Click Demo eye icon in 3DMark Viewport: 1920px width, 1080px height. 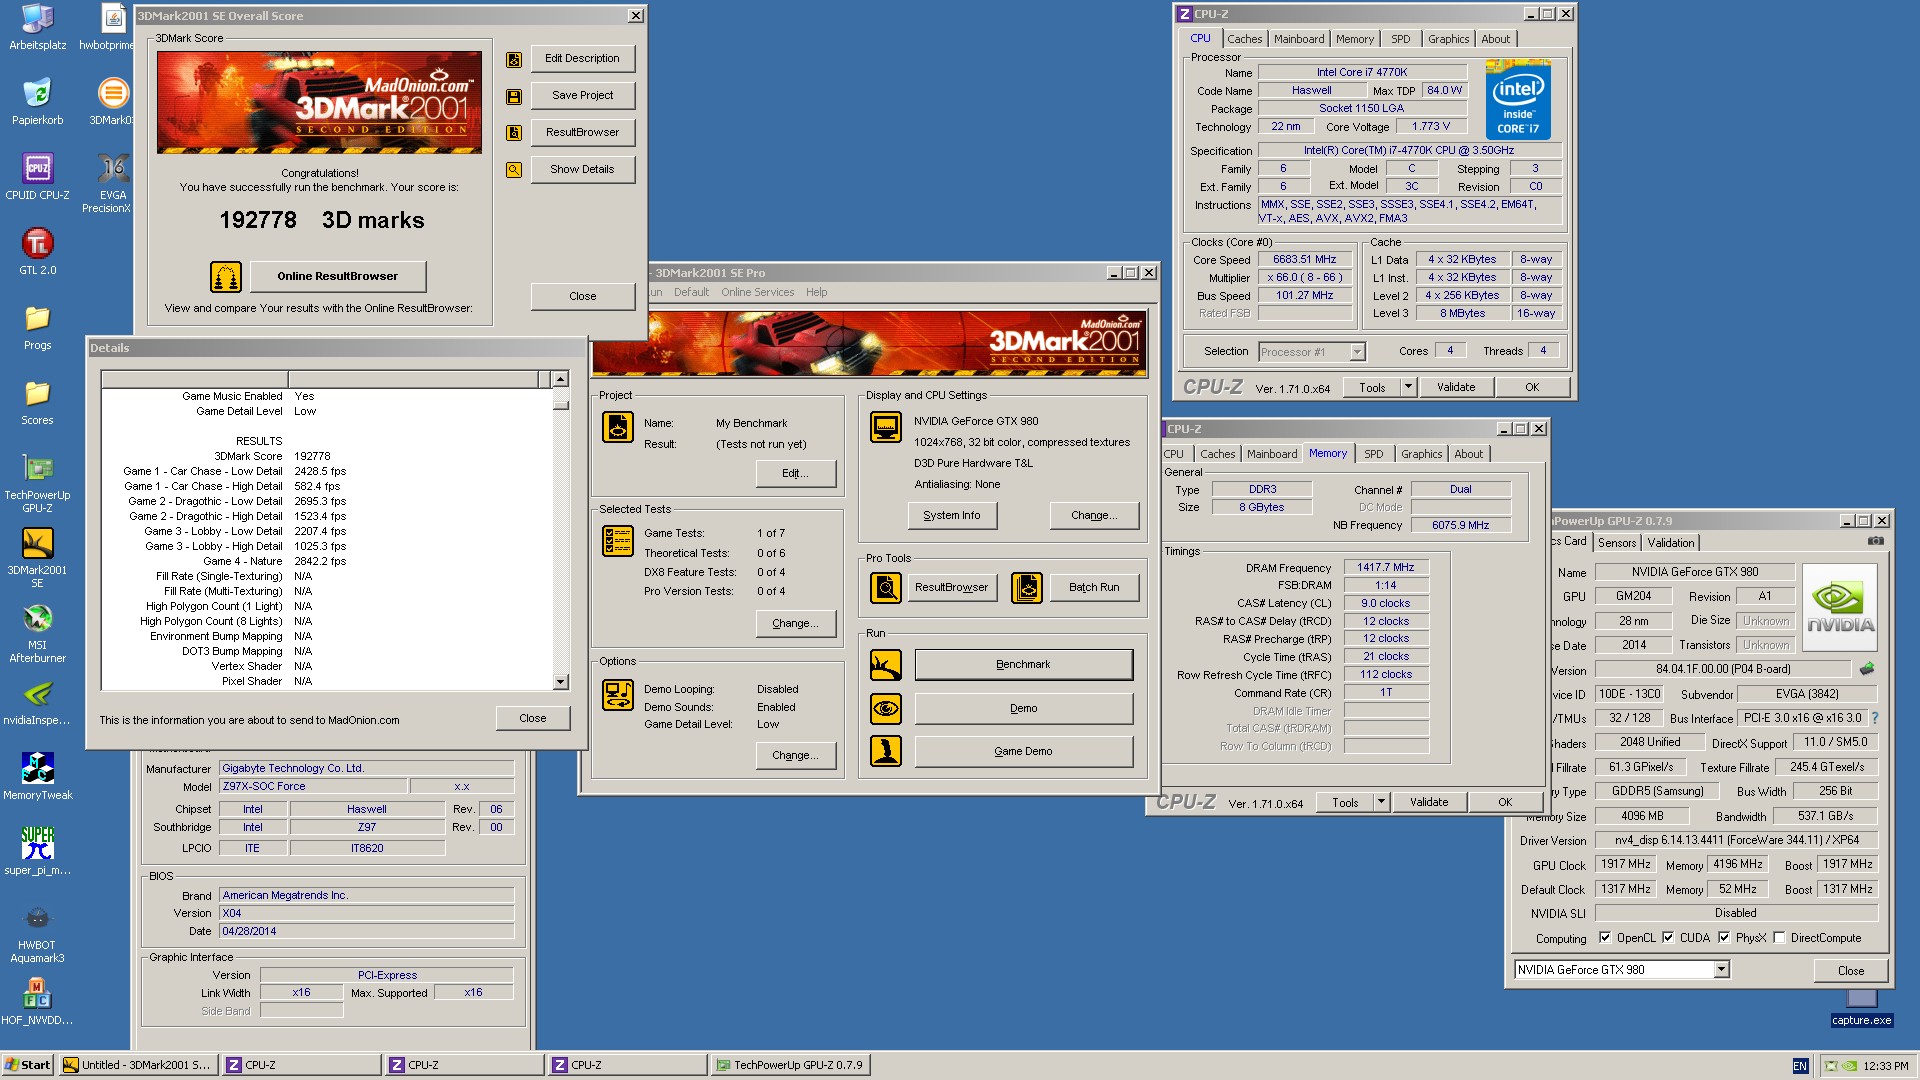(886, 709)
